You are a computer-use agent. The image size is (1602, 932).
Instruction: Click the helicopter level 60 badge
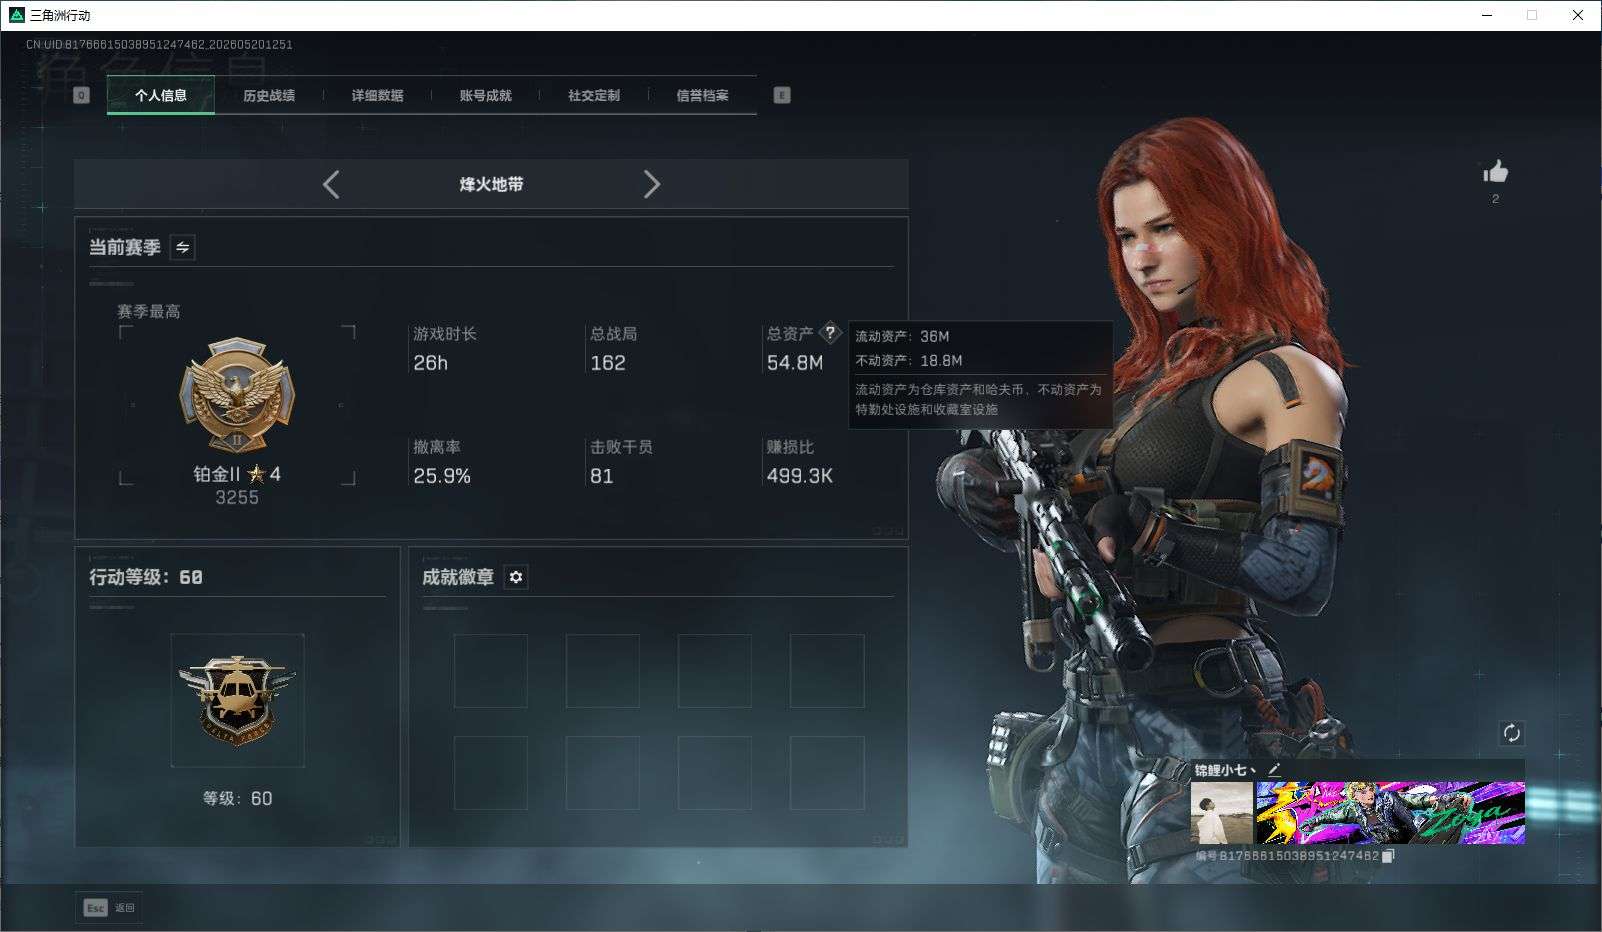pos(237,700)
